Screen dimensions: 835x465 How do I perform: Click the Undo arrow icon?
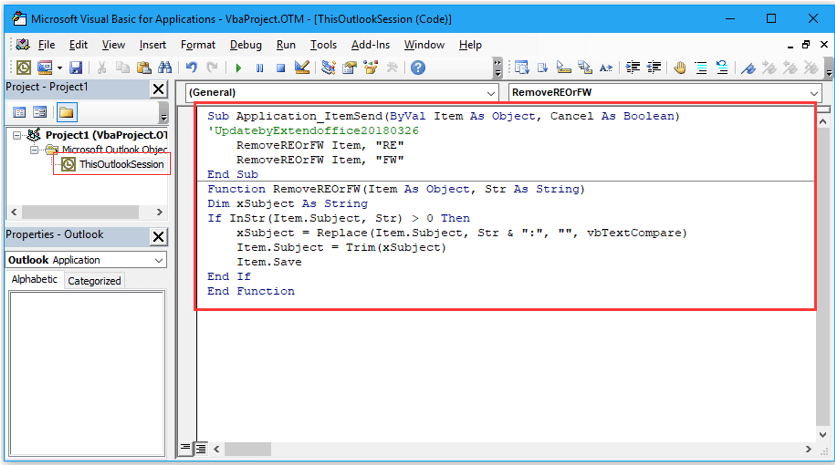click(x=191, y=68)
